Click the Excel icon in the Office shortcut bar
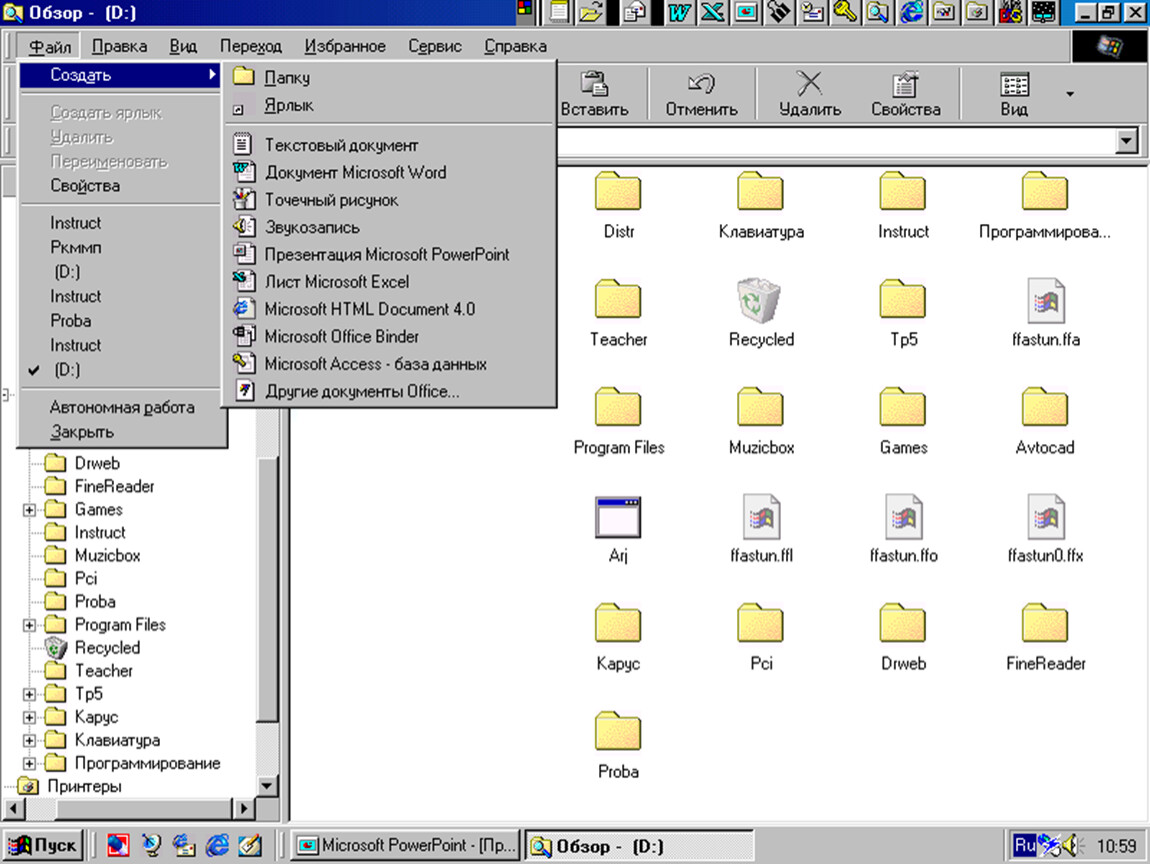Screen dimensions: 1150x864 pos(712,12)
